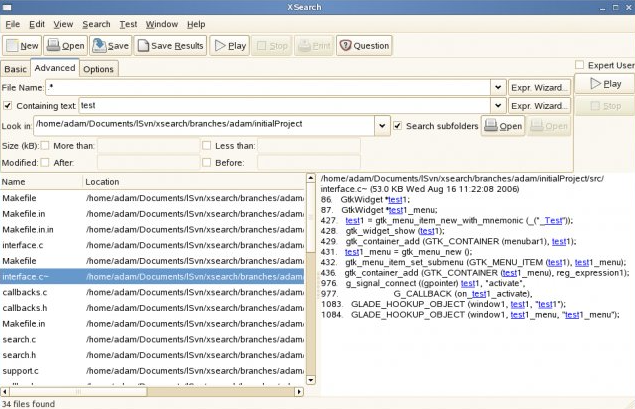
Task: Enable Size More than checkbox
Action: (x=45, y=145)
